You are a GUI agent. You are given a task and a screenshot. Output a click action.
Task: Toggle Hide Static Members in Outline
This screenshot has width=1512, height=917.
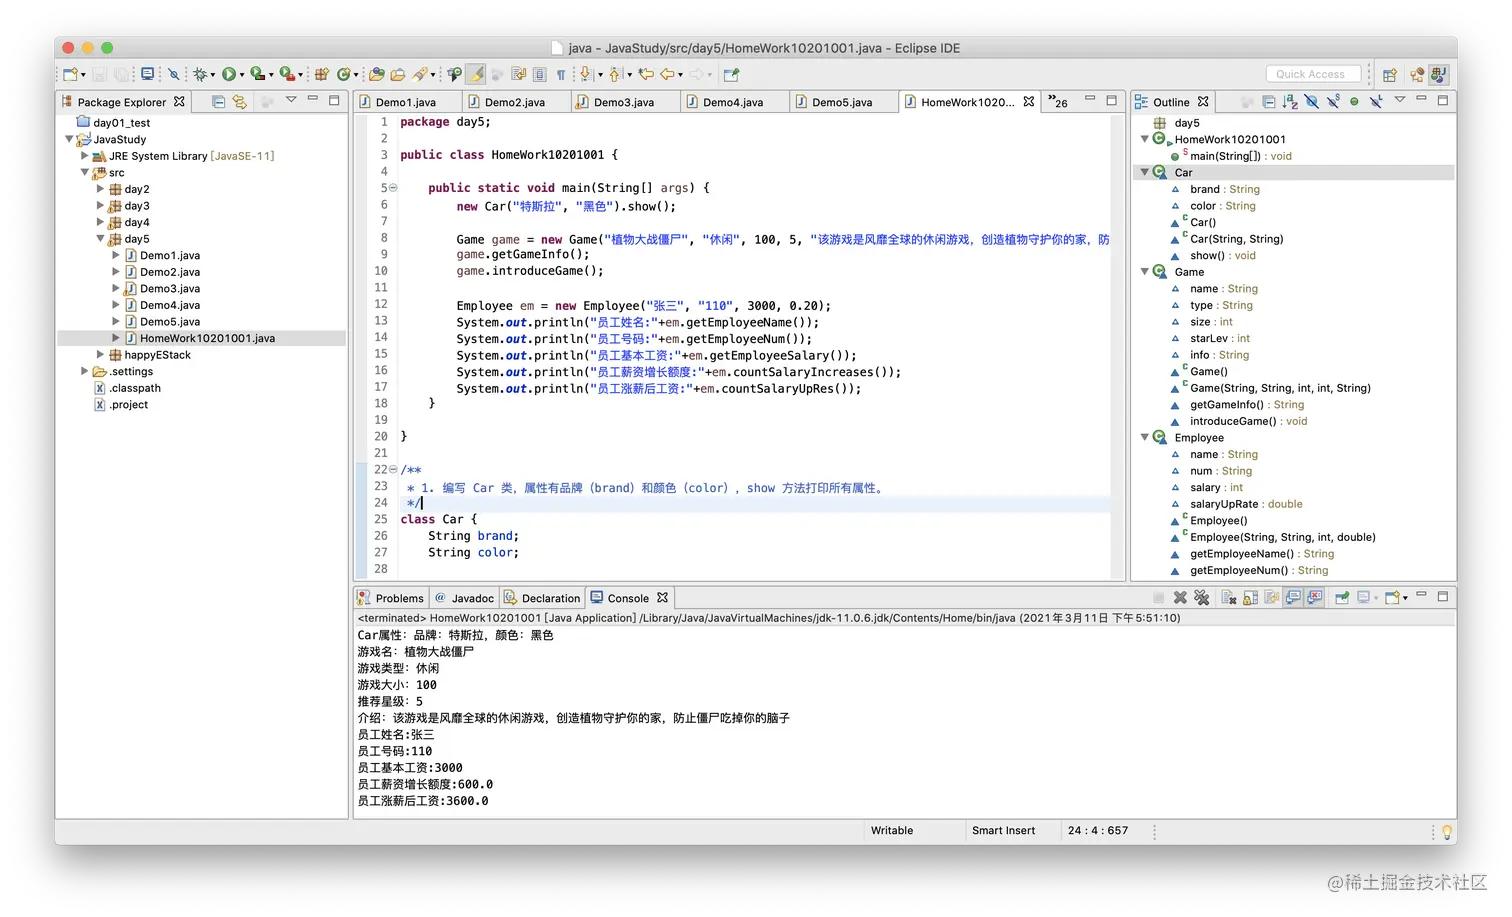(1333, 102)
